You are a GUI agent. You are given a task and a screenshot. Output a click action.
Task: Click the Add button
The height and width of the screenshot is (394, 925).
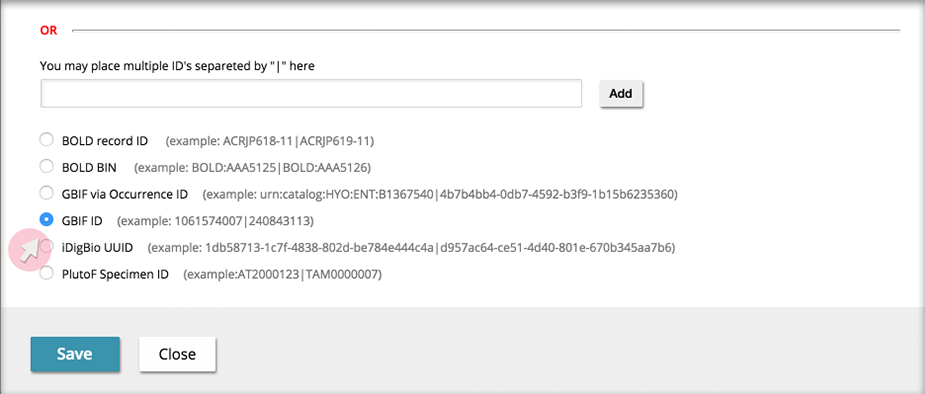[621, 94]
